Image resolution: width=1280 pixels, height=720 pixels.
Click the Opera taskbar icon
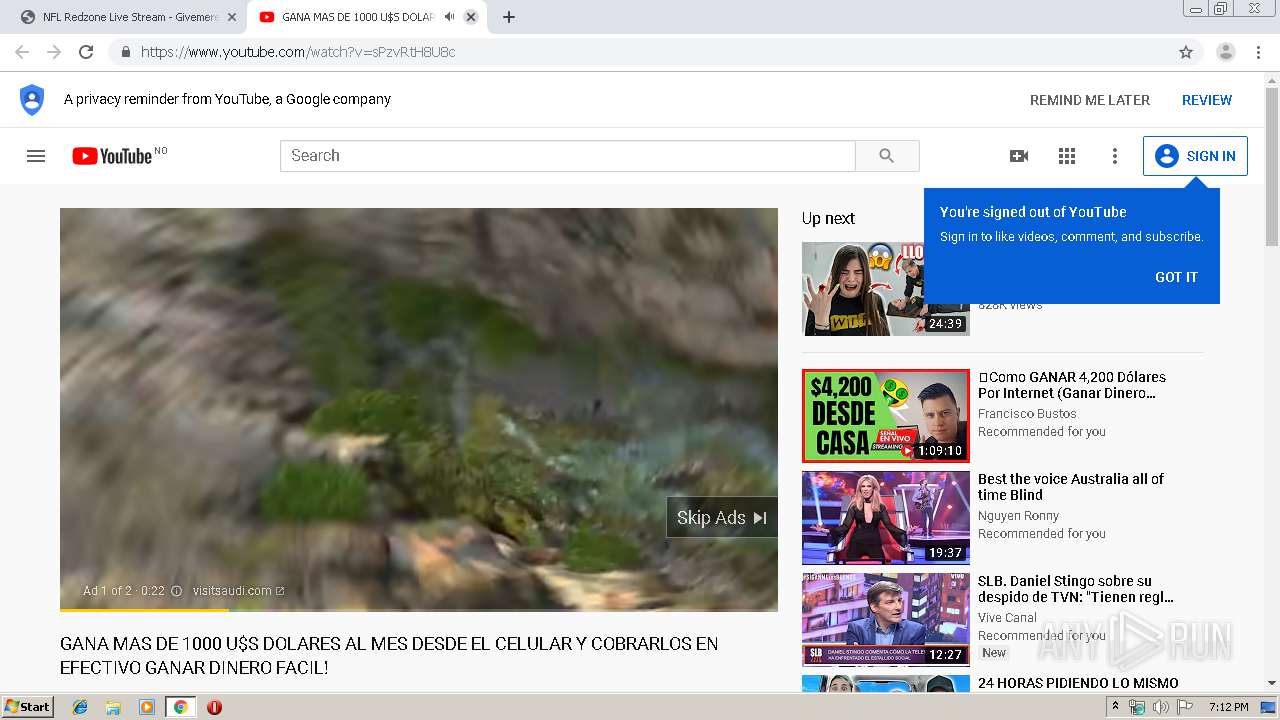tap(214, 707)
